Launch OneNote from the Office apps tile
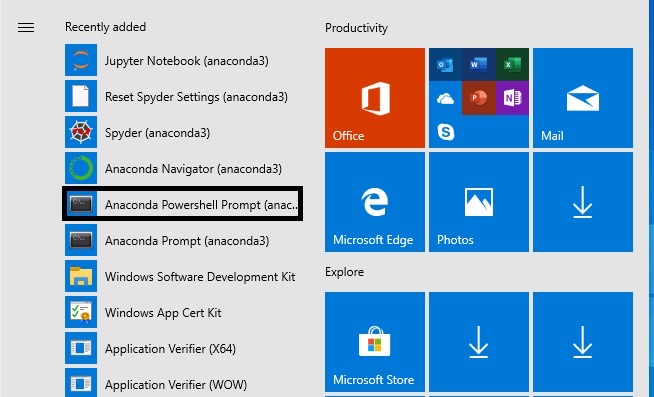 (512, 98)
